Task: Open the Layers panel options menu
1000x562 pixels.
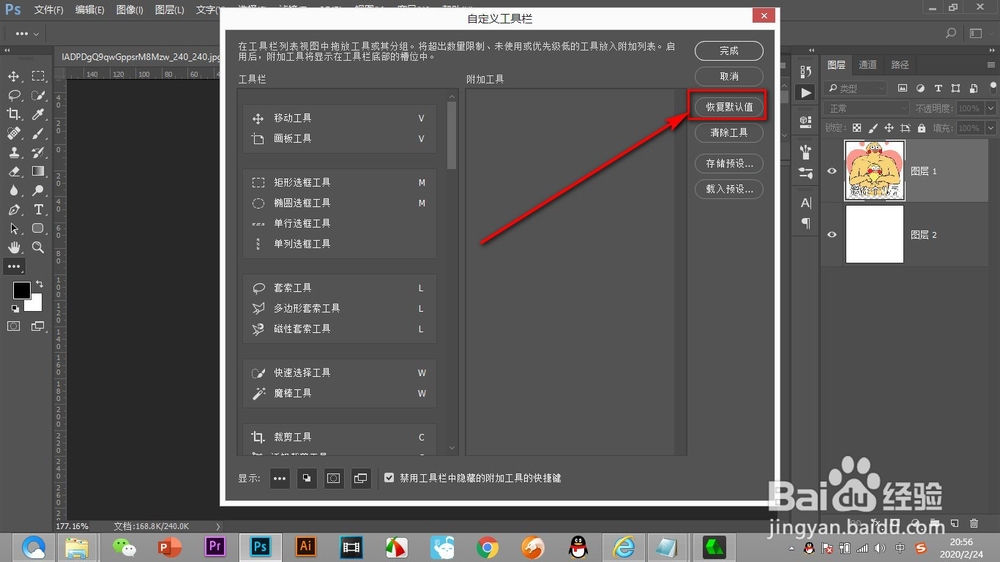Action: (990, 64)
